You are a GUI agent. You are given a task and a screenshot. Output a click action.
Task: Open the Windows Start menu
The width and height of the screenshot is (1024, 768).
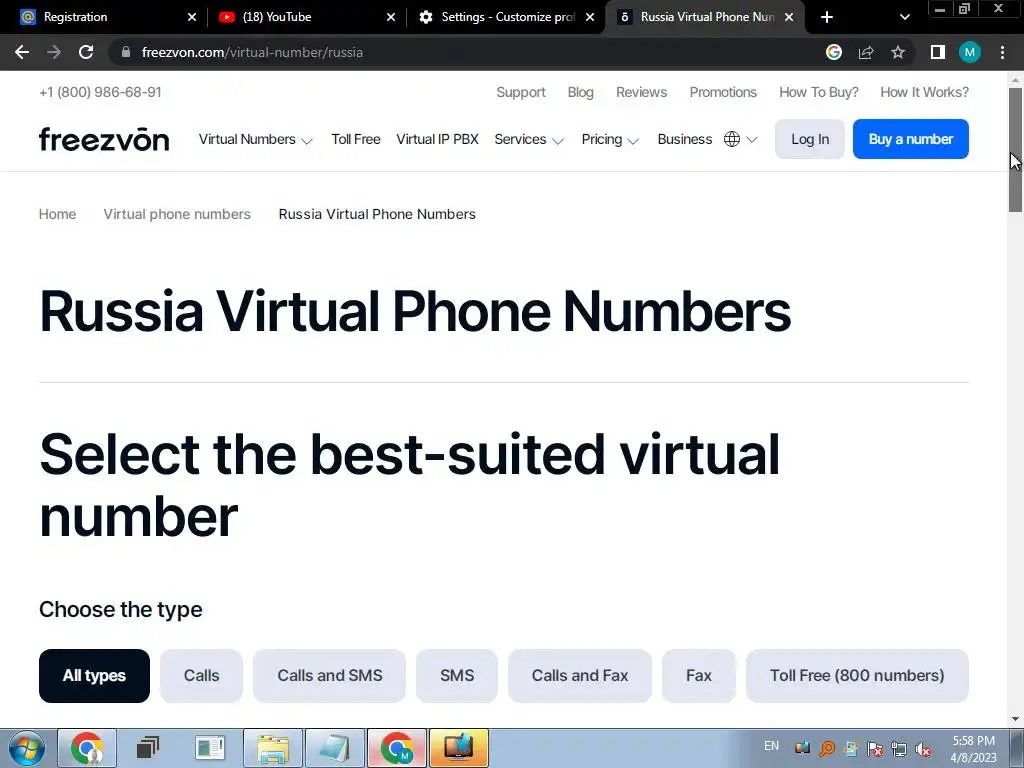(x=26, y=748)
